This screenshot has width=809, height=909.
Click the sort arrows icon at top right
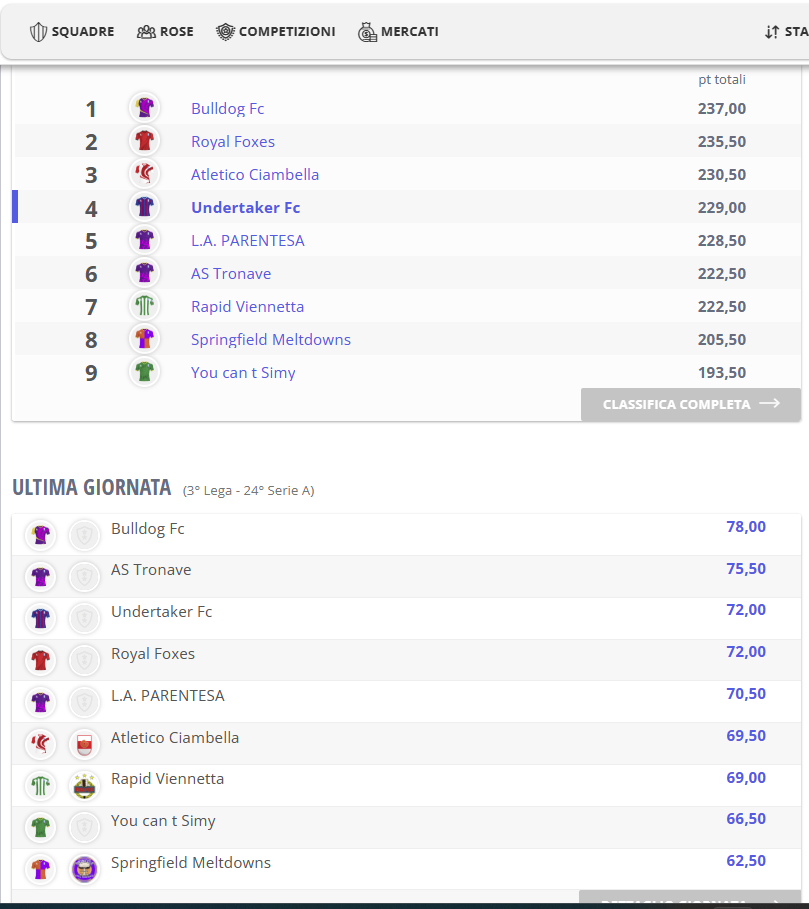pos(771,31)
